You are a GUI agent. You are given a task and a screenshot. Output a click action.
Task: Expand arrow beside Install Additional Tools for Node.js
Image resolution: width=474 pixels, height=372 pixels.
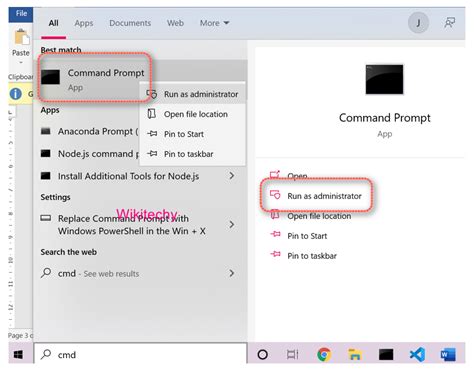point(232,176)
